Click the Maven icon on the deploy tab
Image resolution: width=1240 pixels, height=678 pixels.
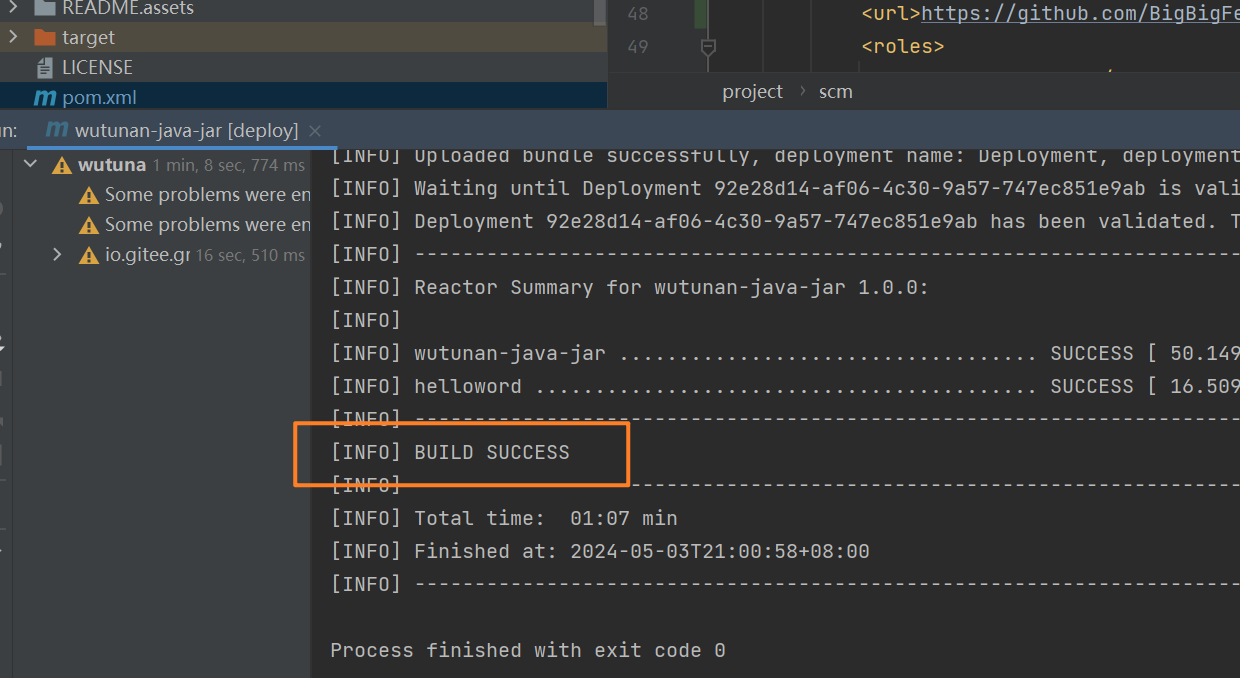click(x=57, y=131)
